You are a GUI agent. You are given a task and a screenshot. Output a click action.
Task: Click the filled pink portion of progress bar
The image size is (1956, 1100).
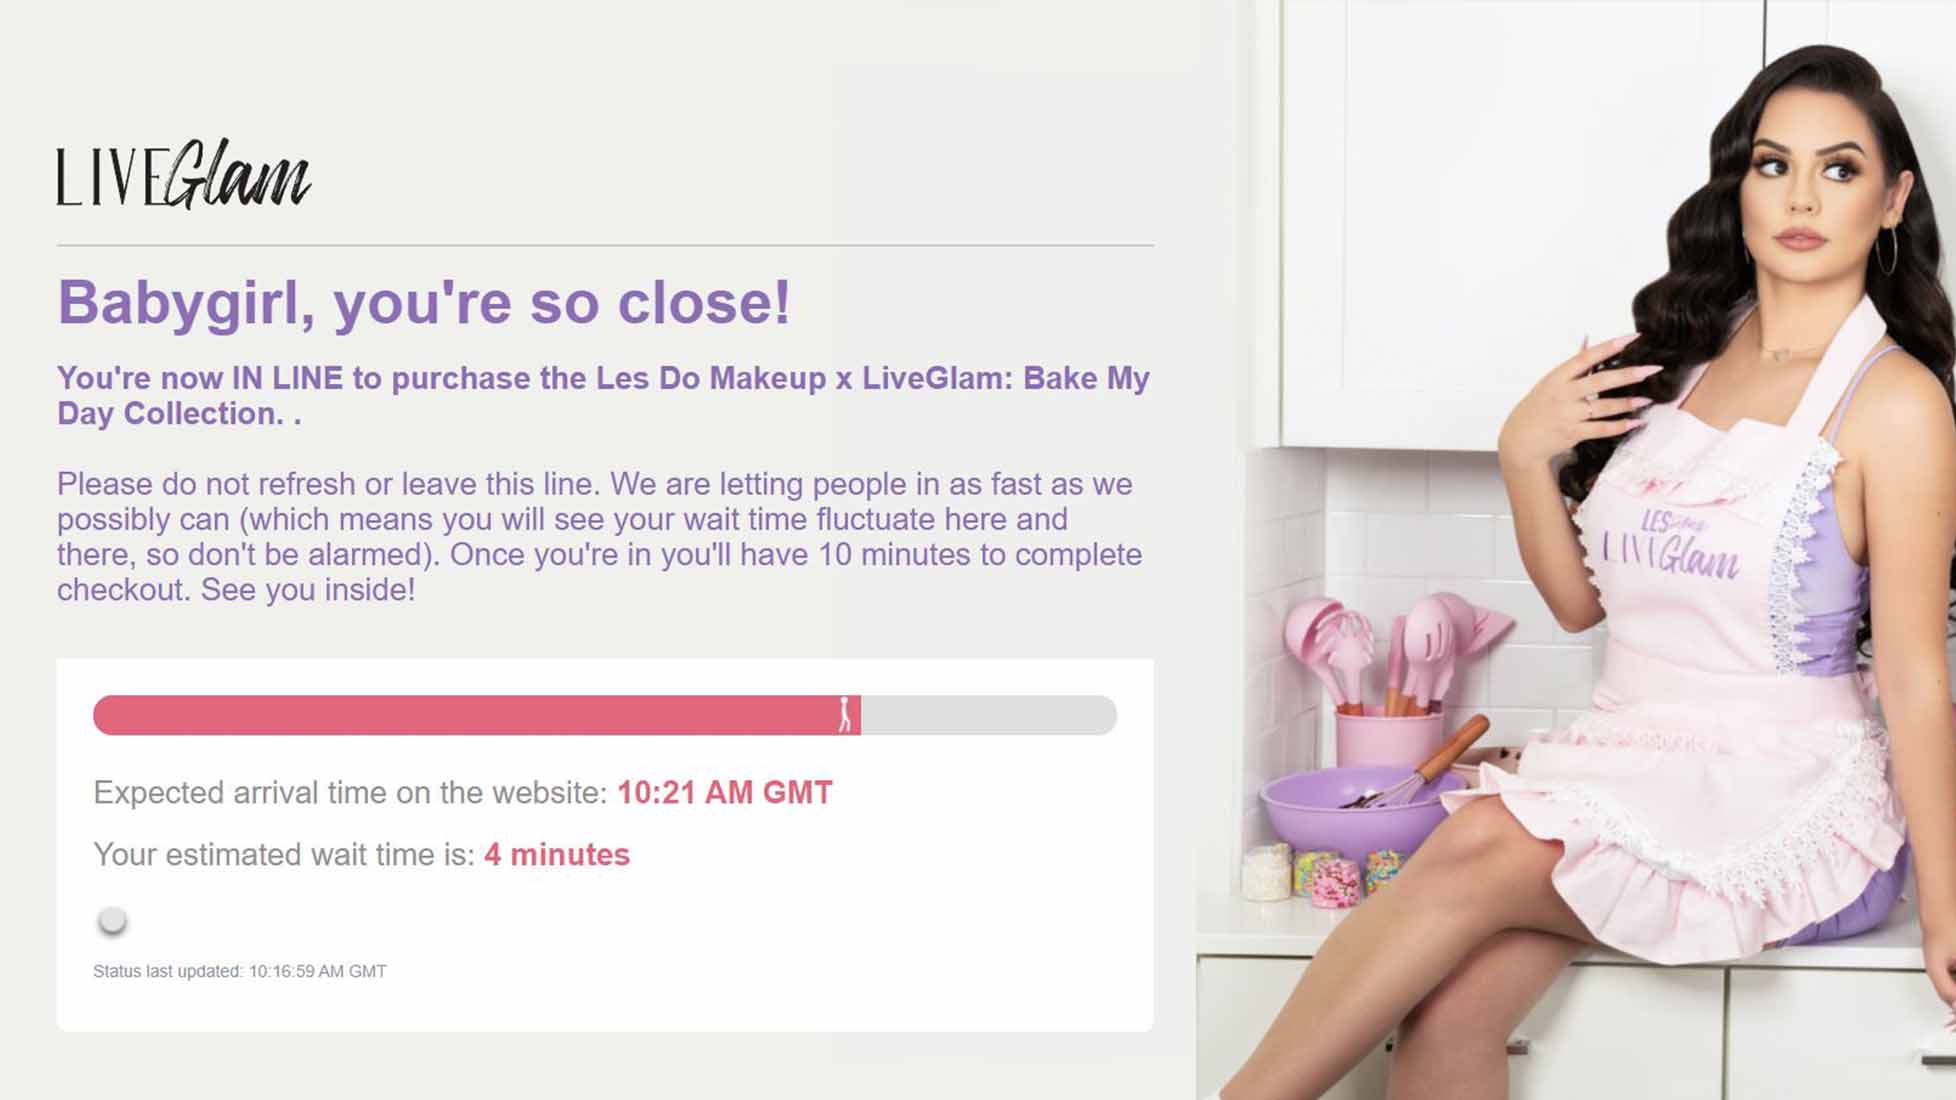[x=476, y=715]
